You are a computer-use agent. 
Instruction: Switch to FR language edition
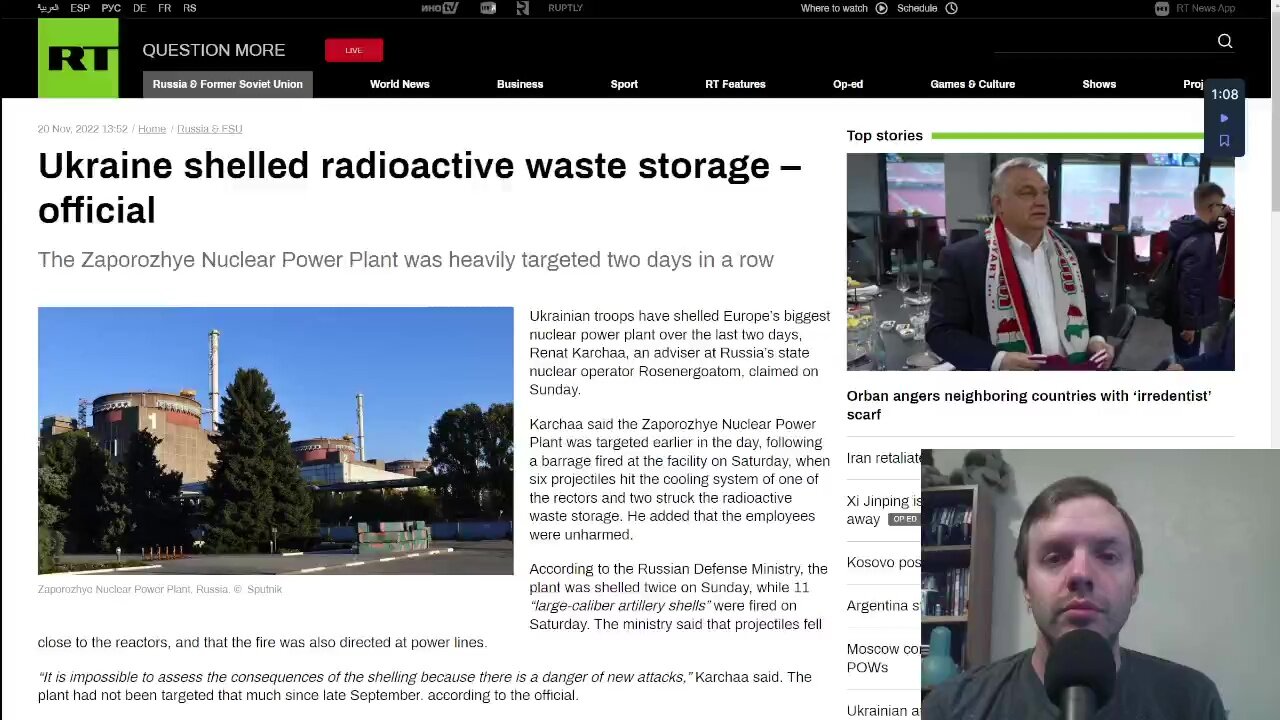pos(164,8)
